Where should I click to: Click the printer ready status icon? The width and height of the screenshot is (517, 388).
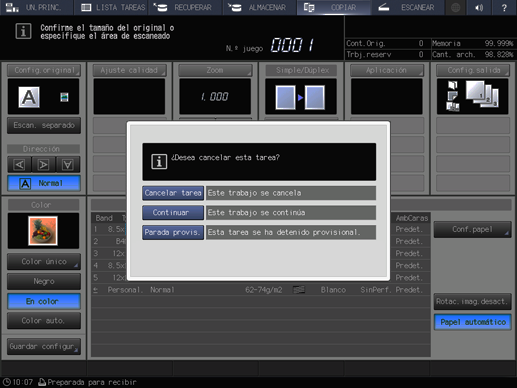(x=42, y=382)
